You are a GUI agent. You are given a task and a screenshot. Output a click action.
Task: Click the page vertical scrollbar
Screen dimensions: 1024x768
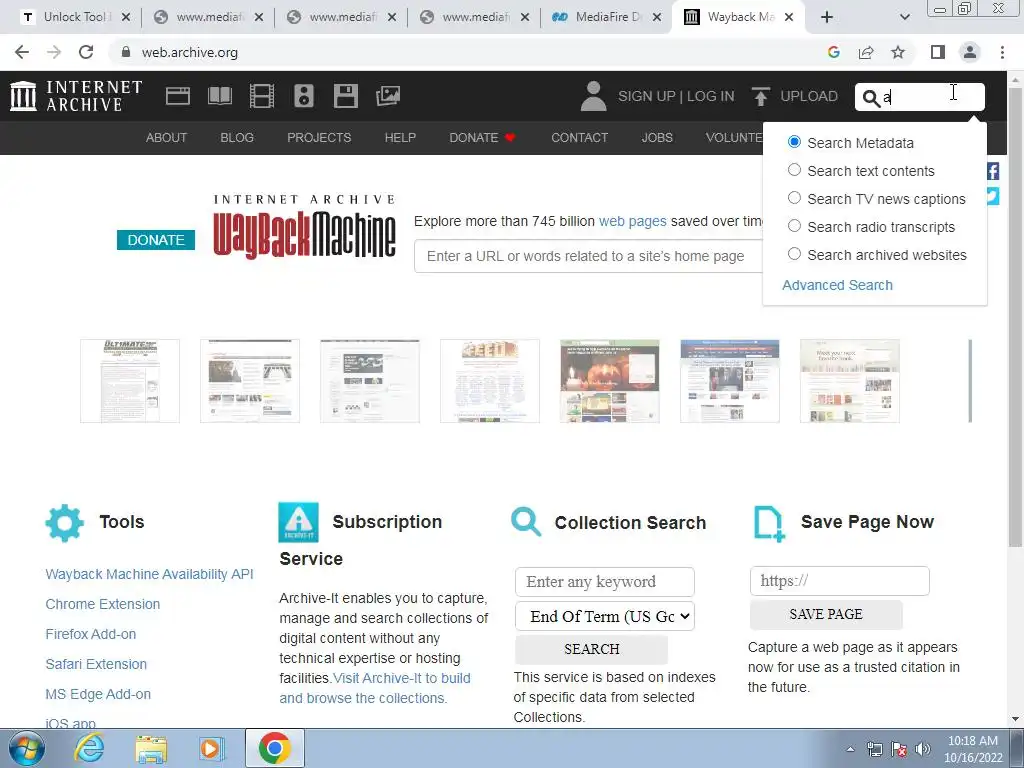(x=1015, y=318)
